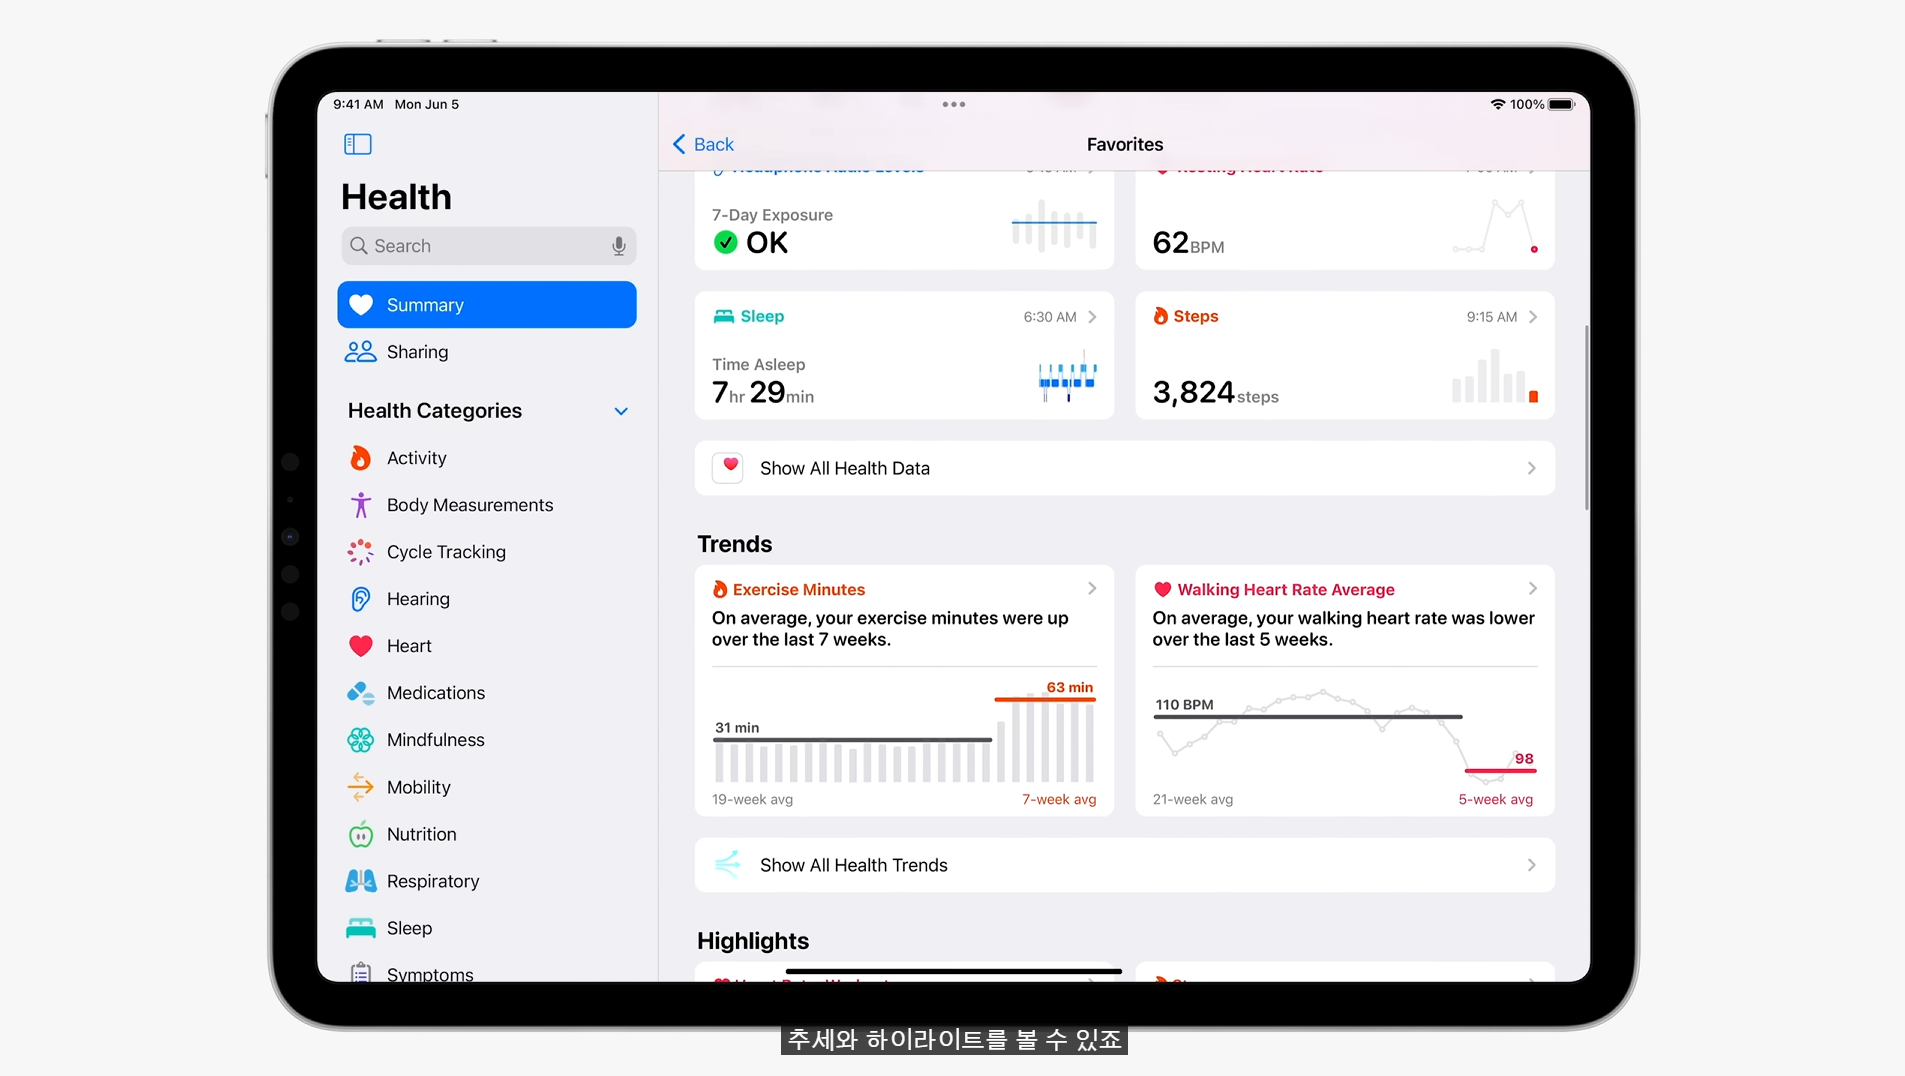Expand Walking Heart Rate Average chevron

pos(1533,589)
